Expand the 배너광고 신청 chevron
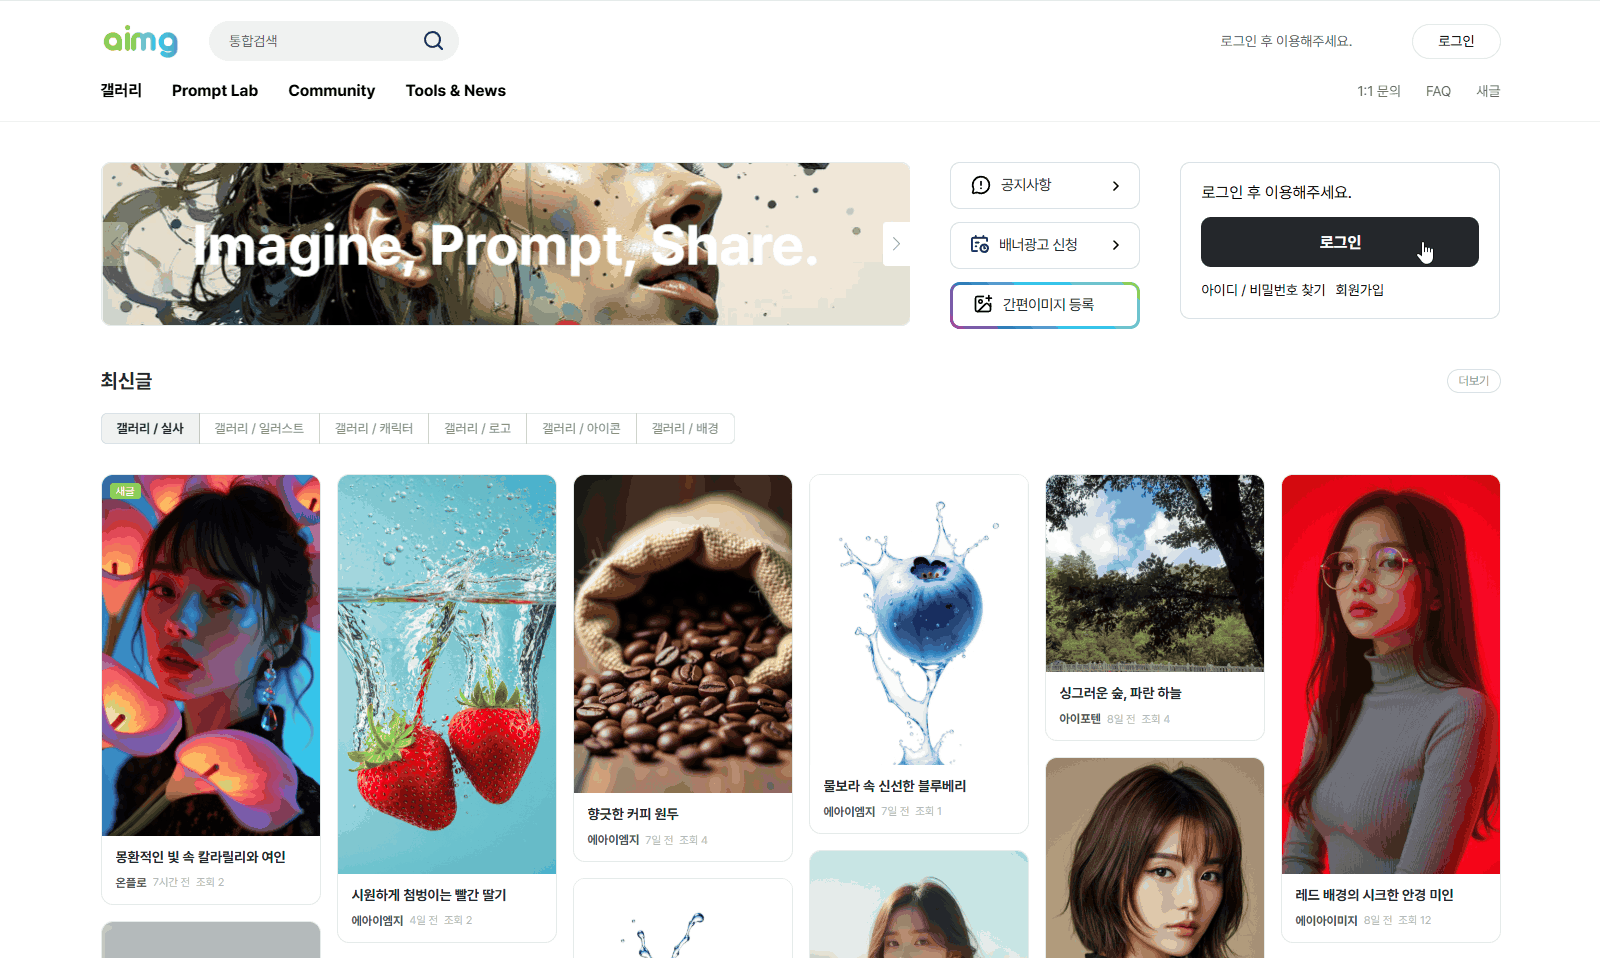Viewport: 1600px width, 958px height. pyautogui.click(x=1116, y=245)
